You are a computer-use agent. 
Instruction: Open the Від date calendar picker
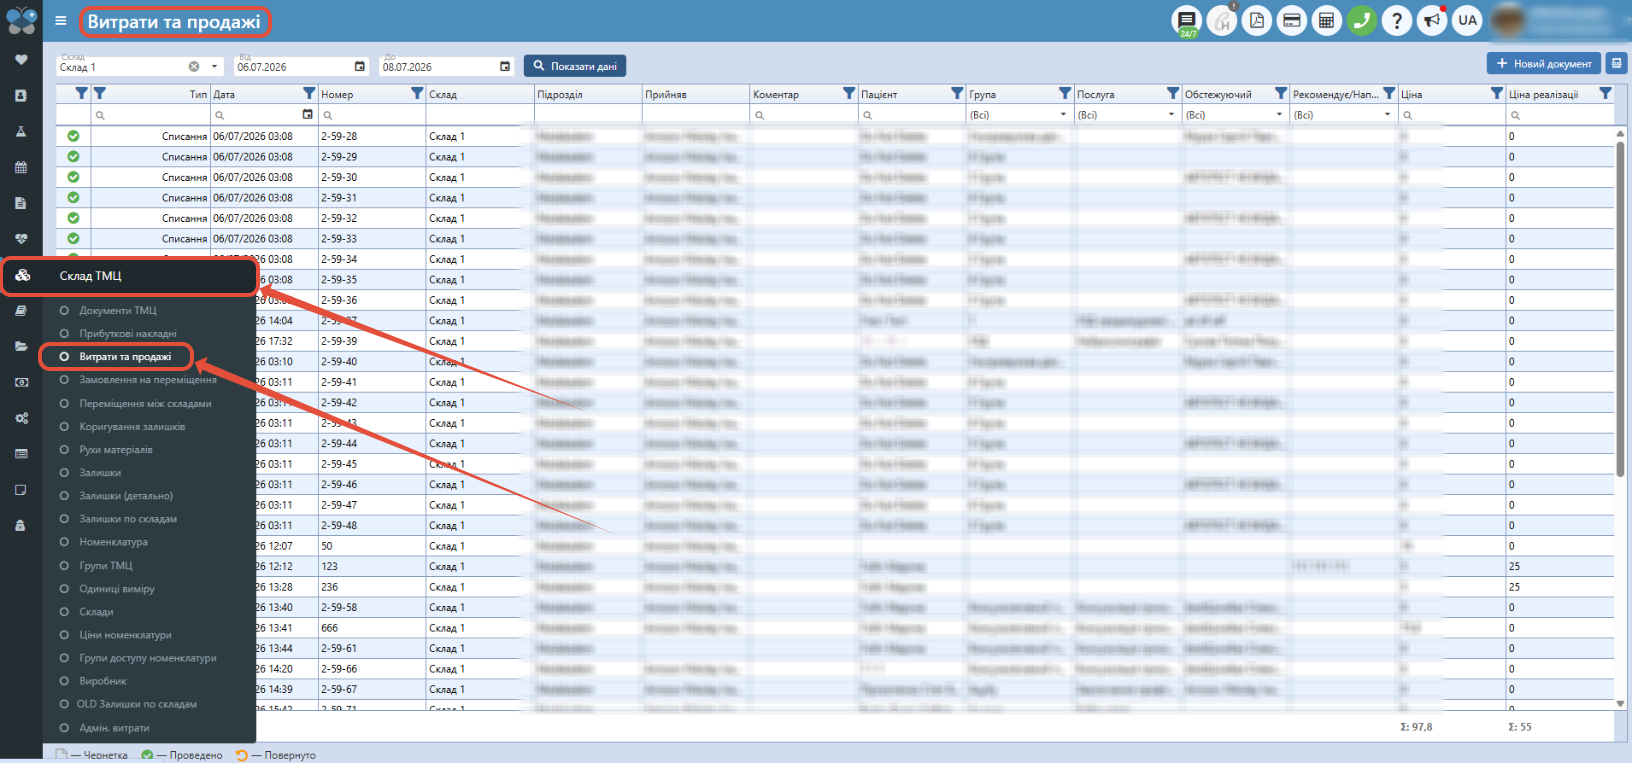(360, 67)
